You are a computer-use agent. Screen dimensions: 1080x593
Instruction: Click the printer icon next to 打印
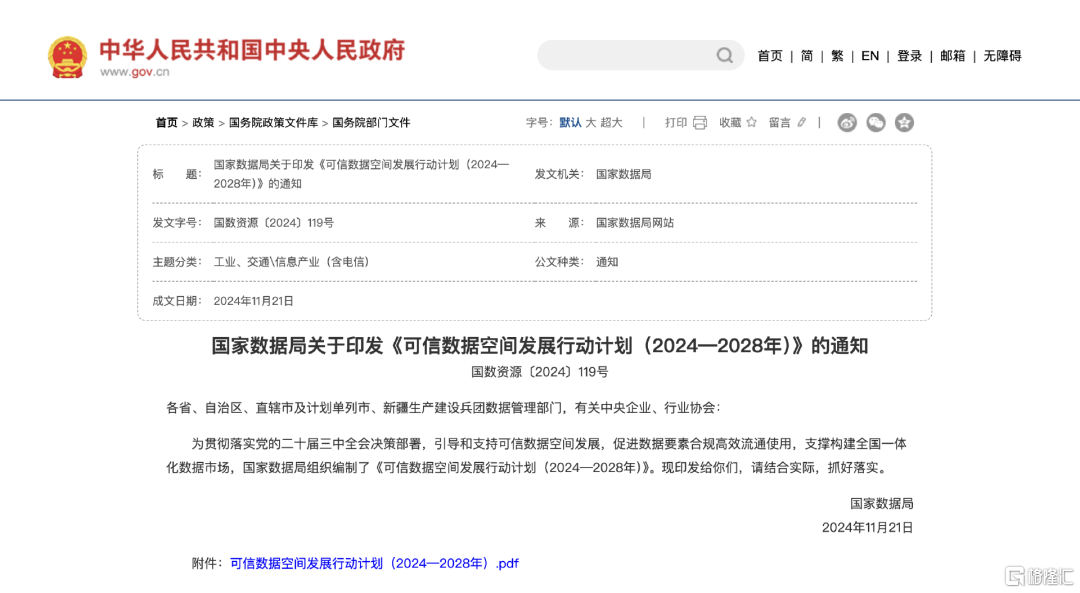(700, 123)
